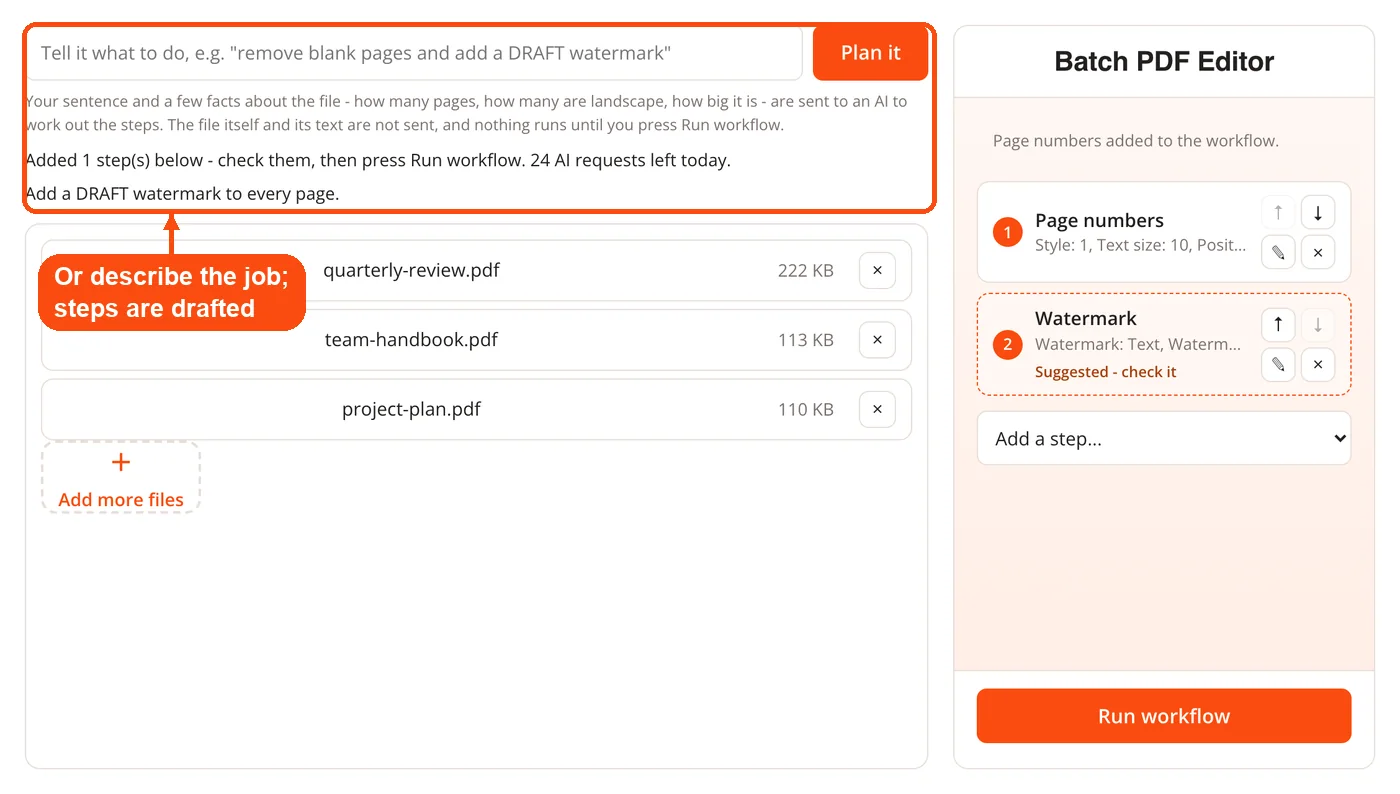The height and width of the screenshot is (794, 1400).
Task: Click the step 2 number badge
Action: click(1007, 345)
